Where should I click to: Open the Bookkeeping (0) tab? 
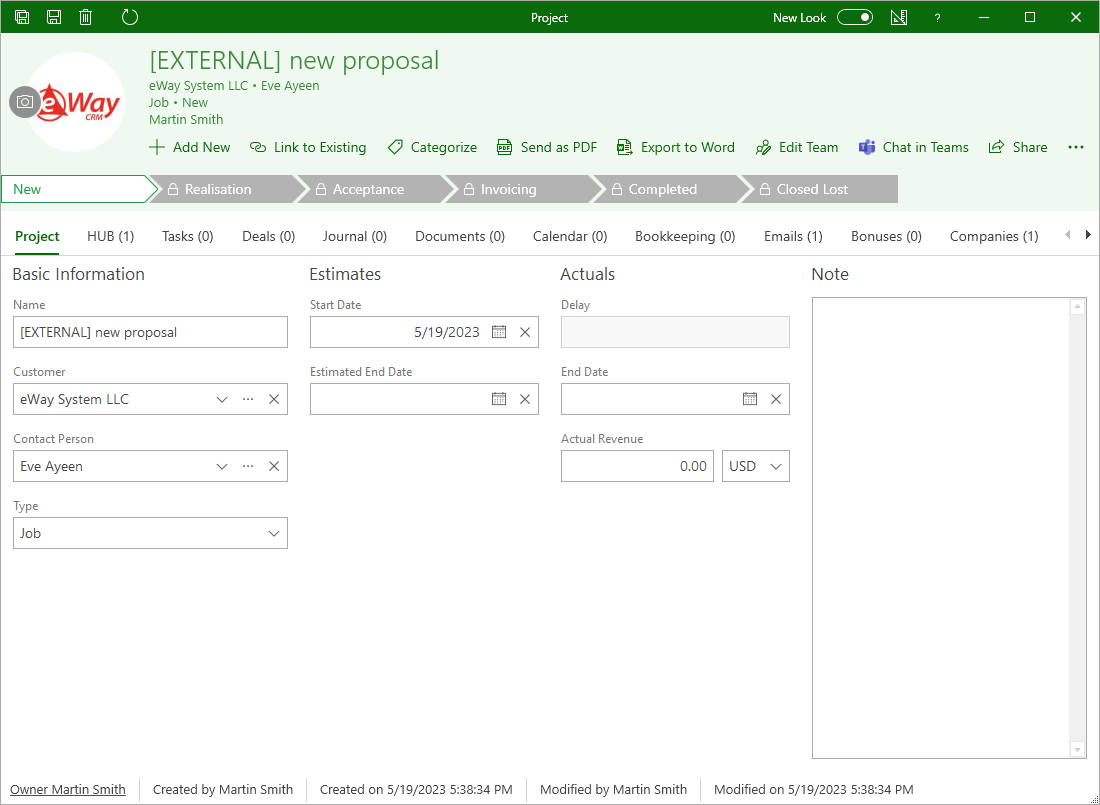[685, 237]
